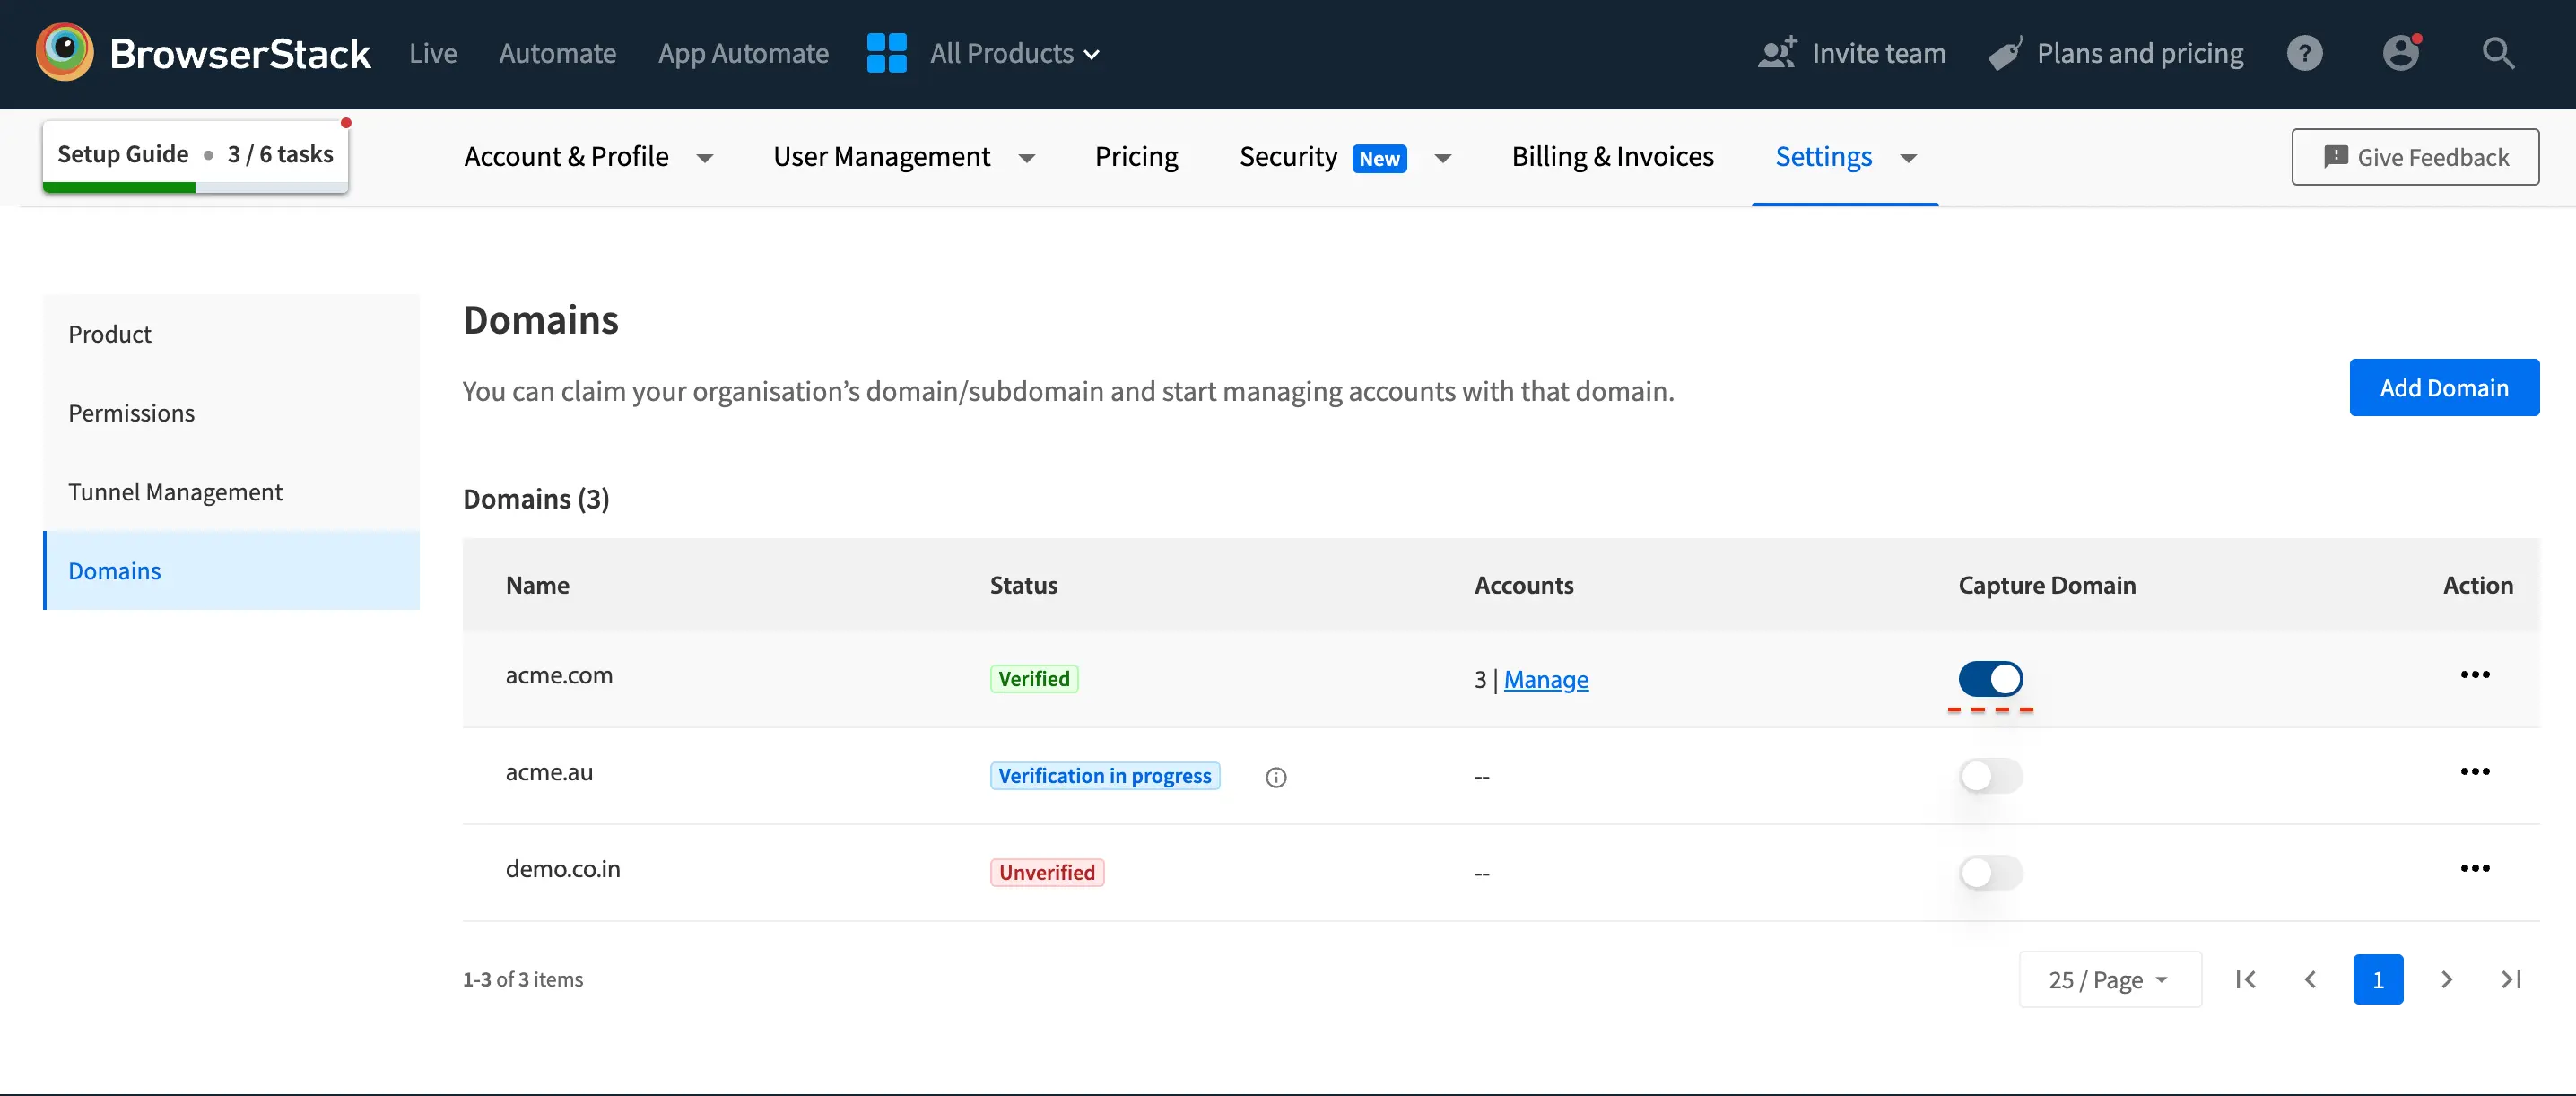Open Setup Guide progress card
The width and height of the screenshot is (2576, 1096).
point(195,155)
